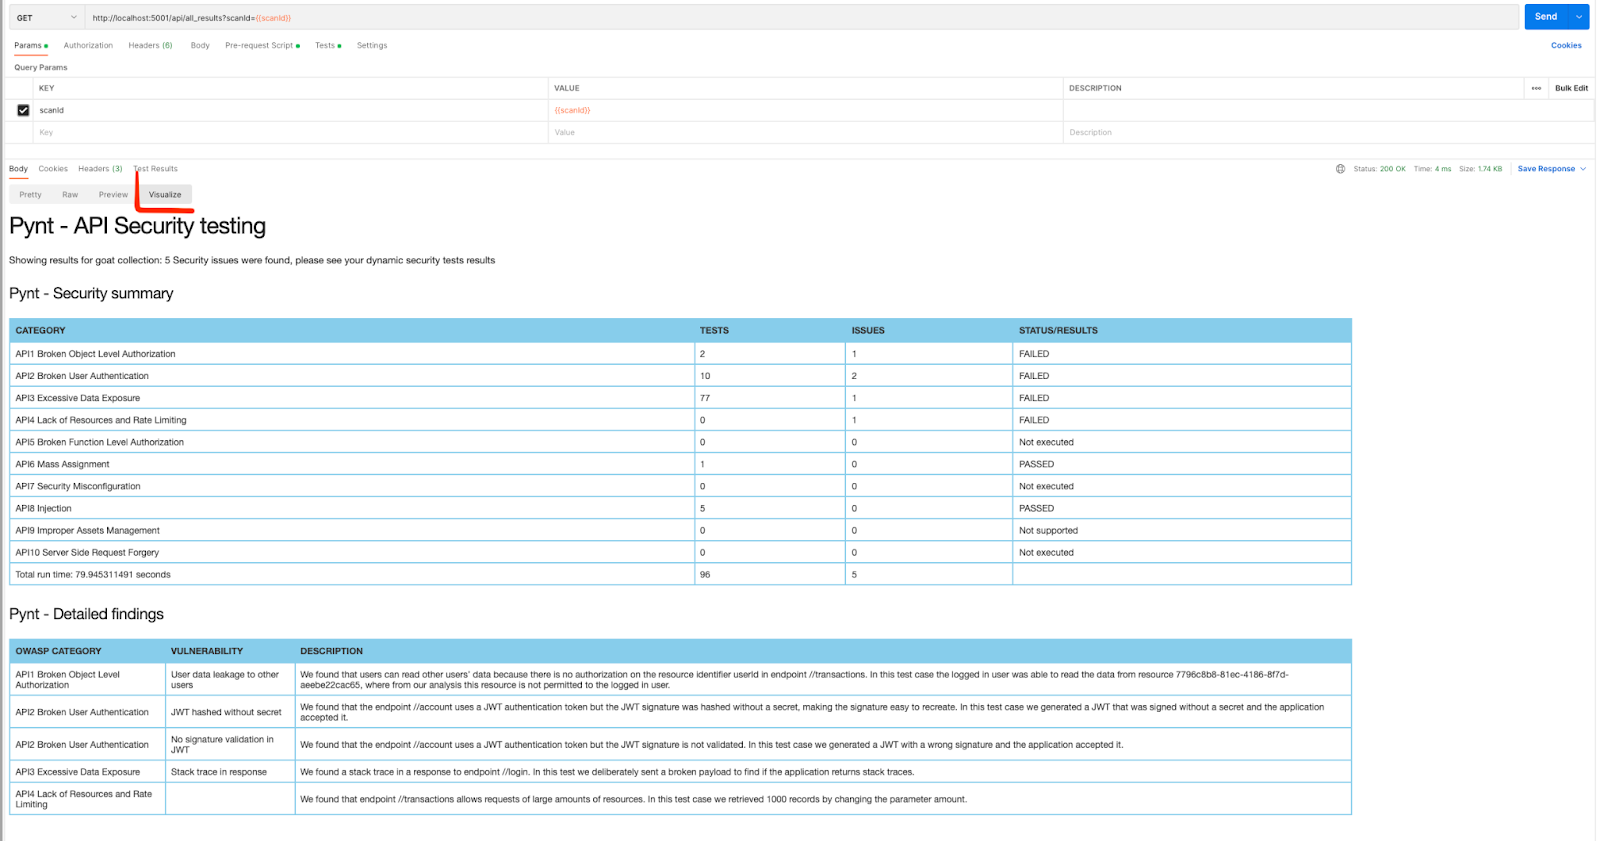
Task: Click the tests count 77 cell
Action: 770,398
